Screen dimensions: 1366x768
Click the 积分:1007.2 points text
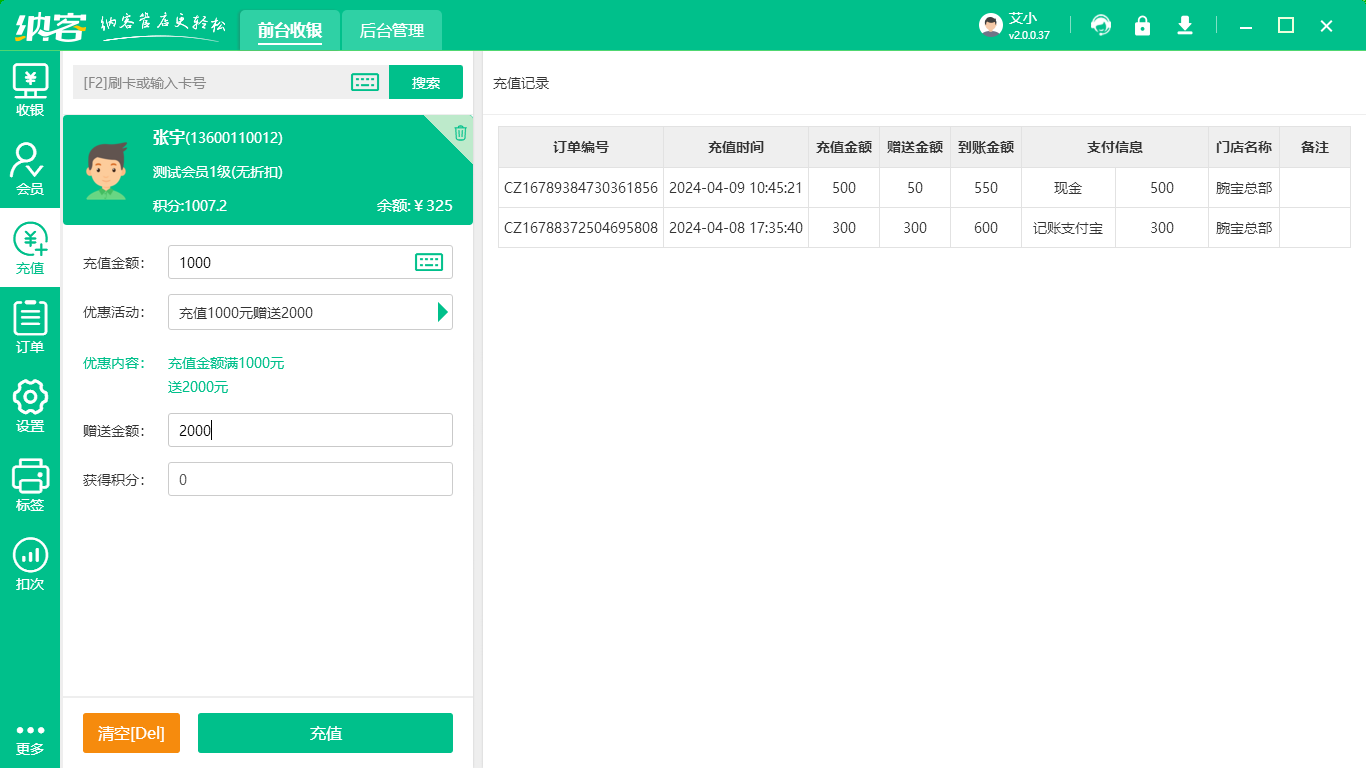click(x=190, y=206)
